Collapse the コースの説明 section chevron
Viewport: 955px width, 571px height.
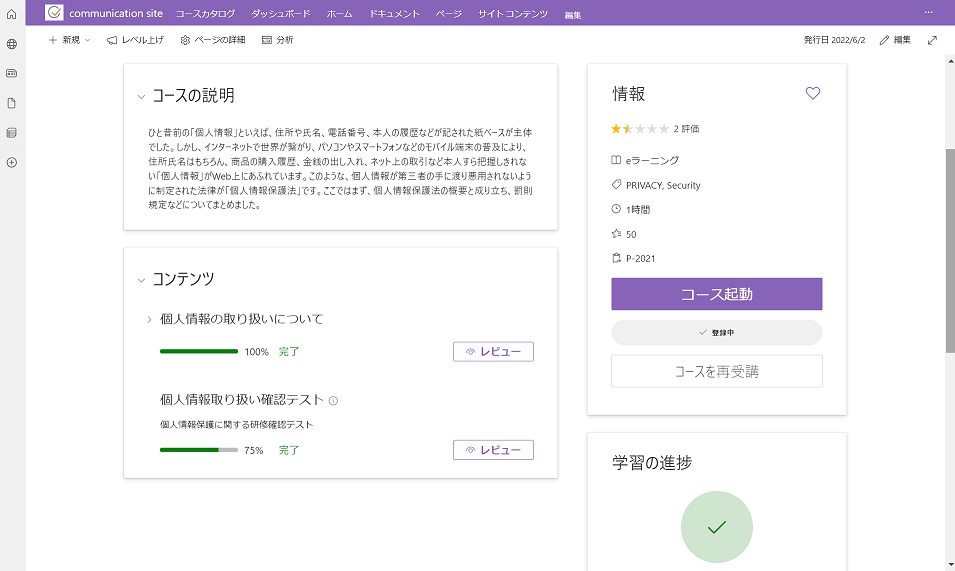pos(141,96)
